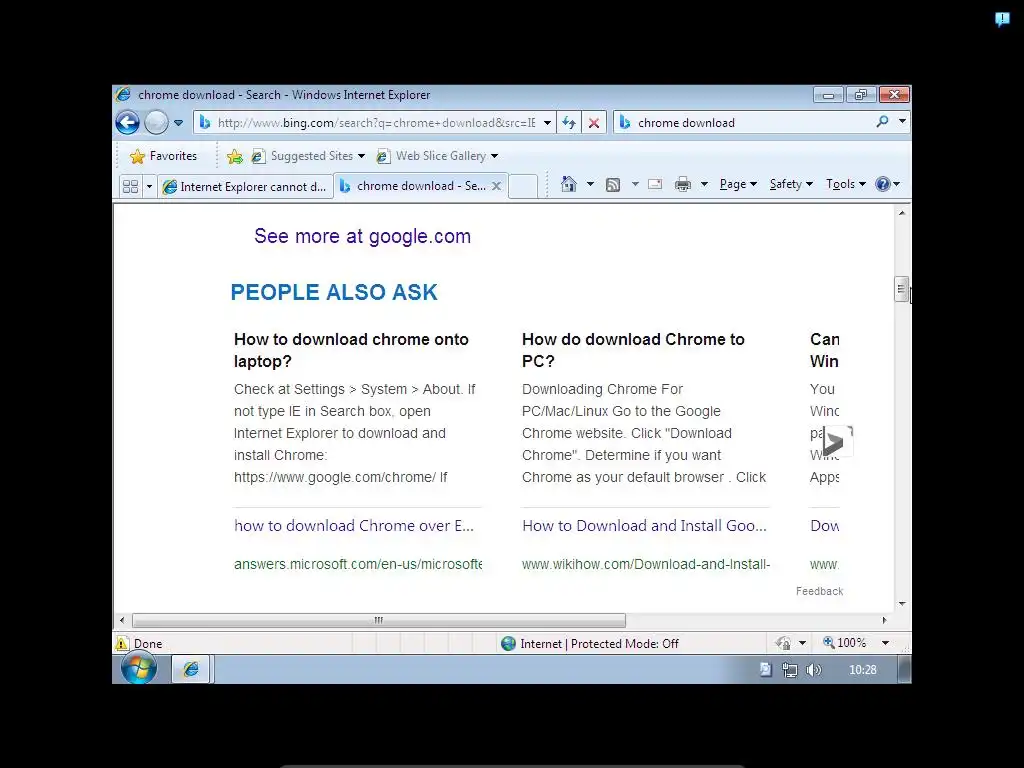Click the status bar warning icon
Viewport: 1024px width, 768px height.
pyautogui.click(x=122, y=644)
